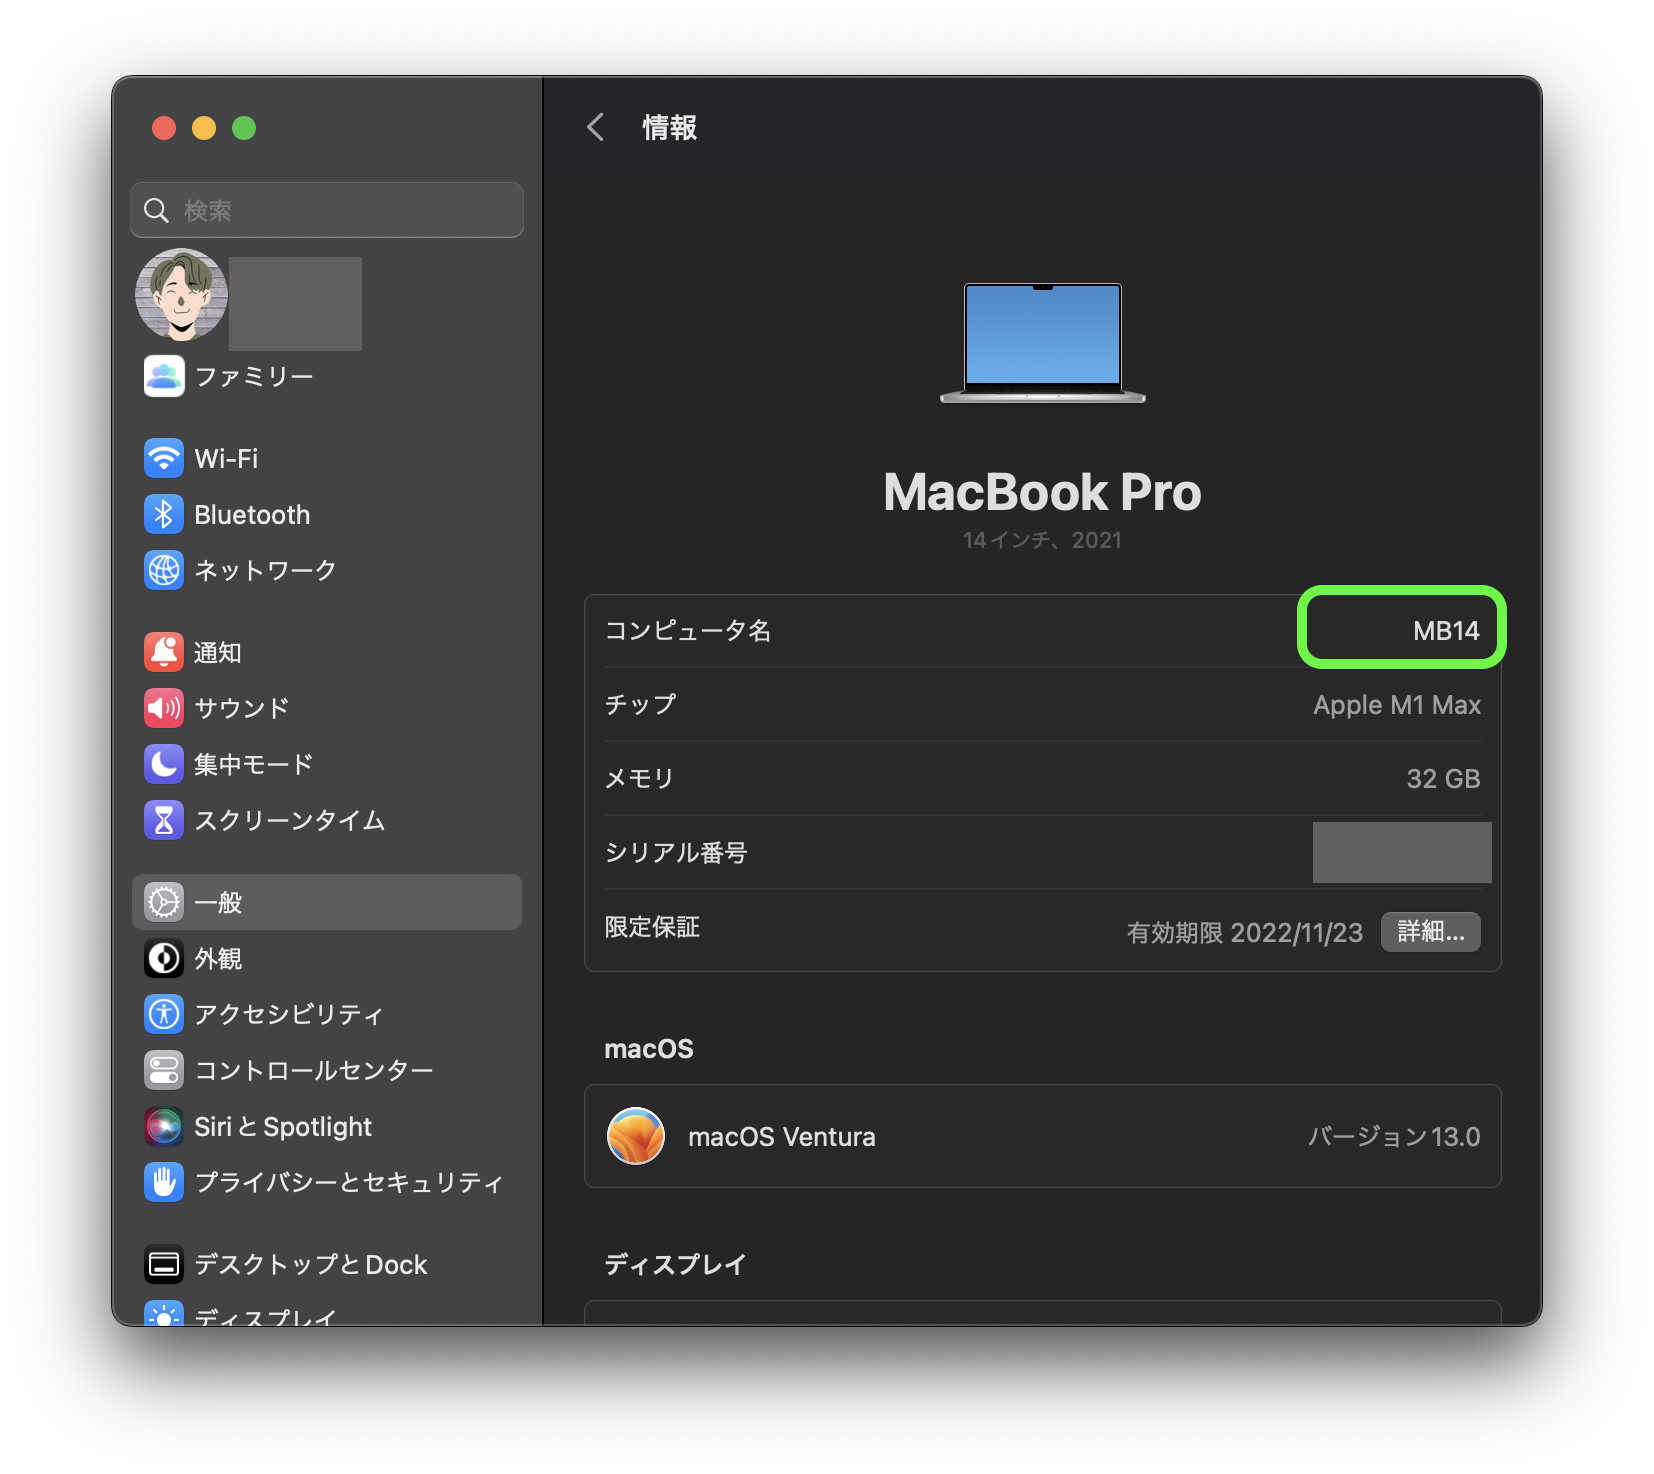Open プライバシーとセキュリティ label

[349, 1183]
